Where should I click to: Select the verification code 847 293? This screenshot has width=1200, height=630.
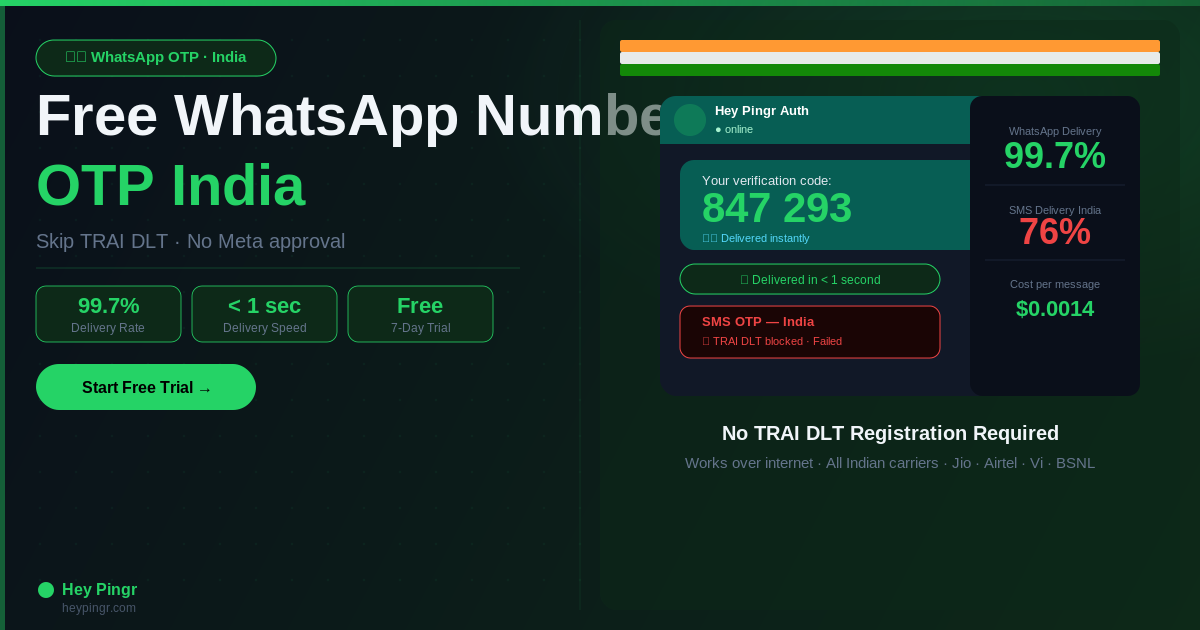(x=777, y=208)
